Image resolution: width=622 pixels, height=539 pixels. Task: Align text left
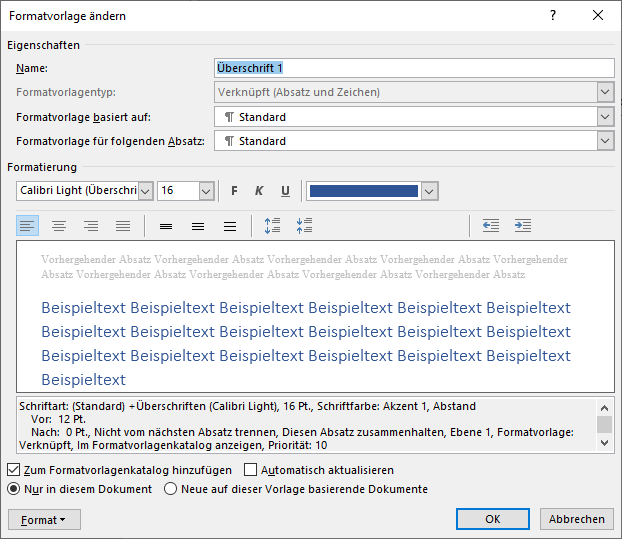(27, 226)
